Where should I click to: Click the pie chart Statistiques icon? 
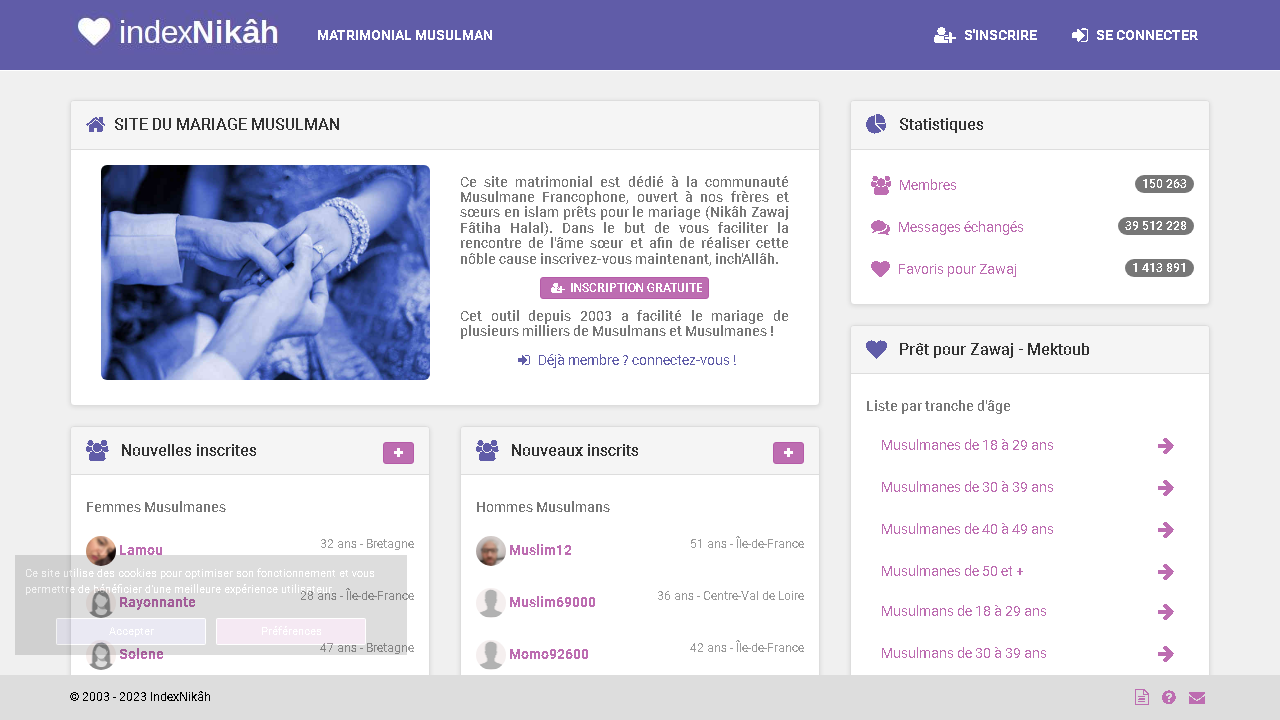click(x=876, y=124)
